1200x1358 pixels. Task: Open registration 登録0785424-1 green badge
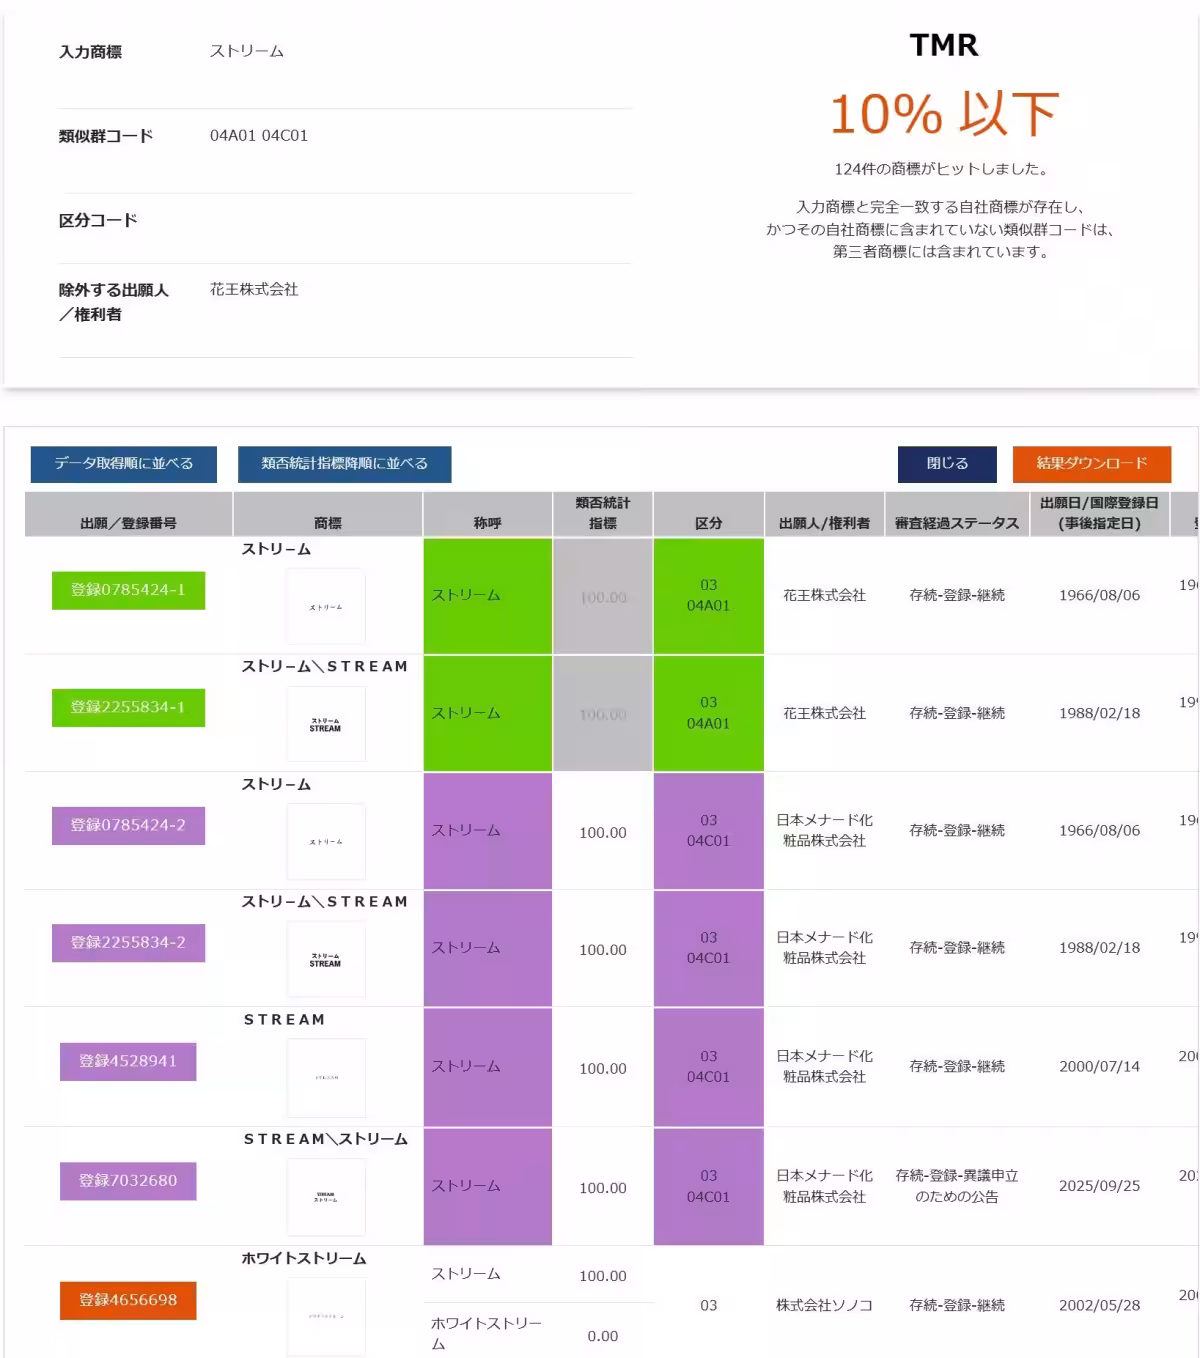pos(128,590)
